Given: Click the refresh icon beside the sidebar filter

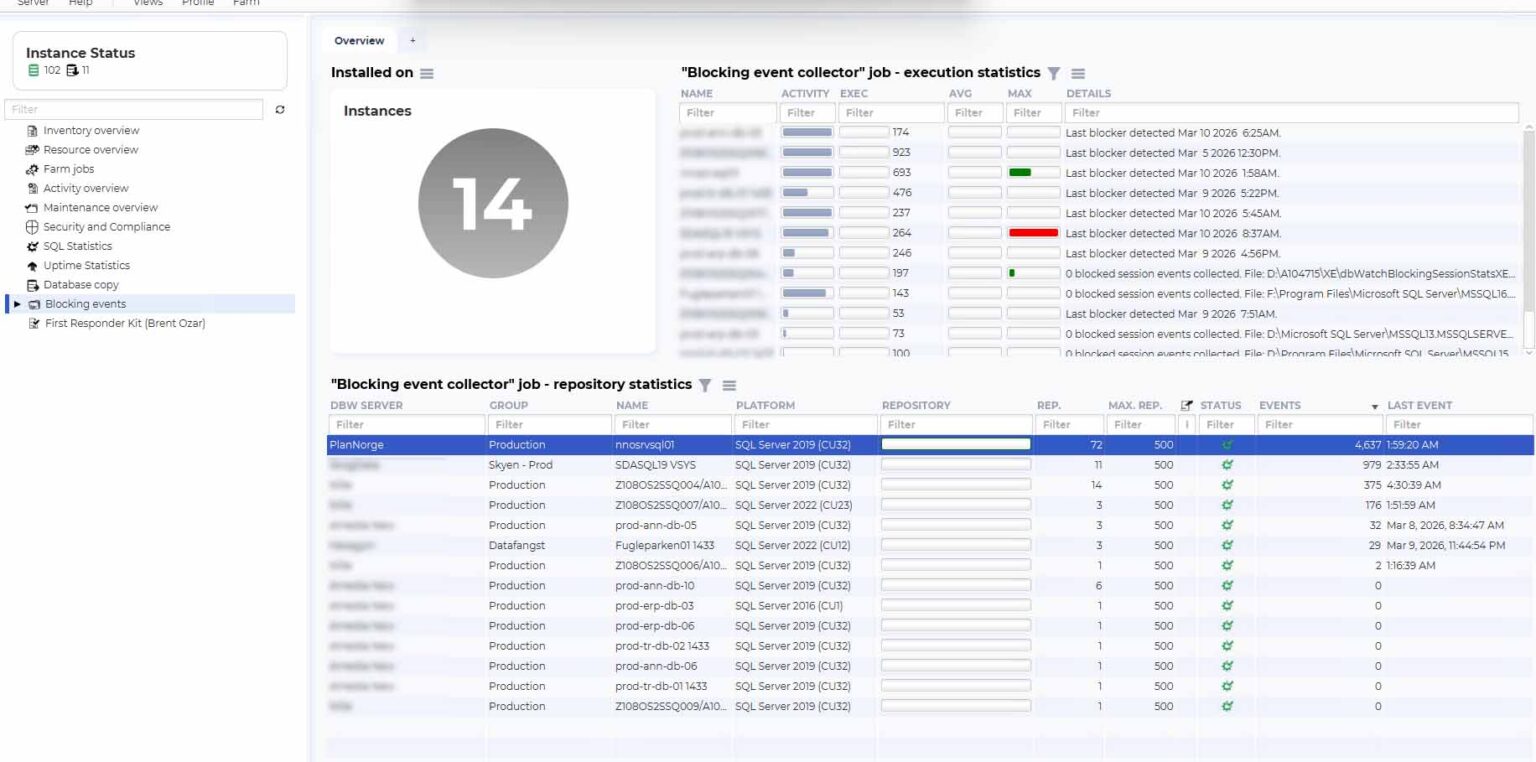Looking at the screenshot, I should point(280,110).
